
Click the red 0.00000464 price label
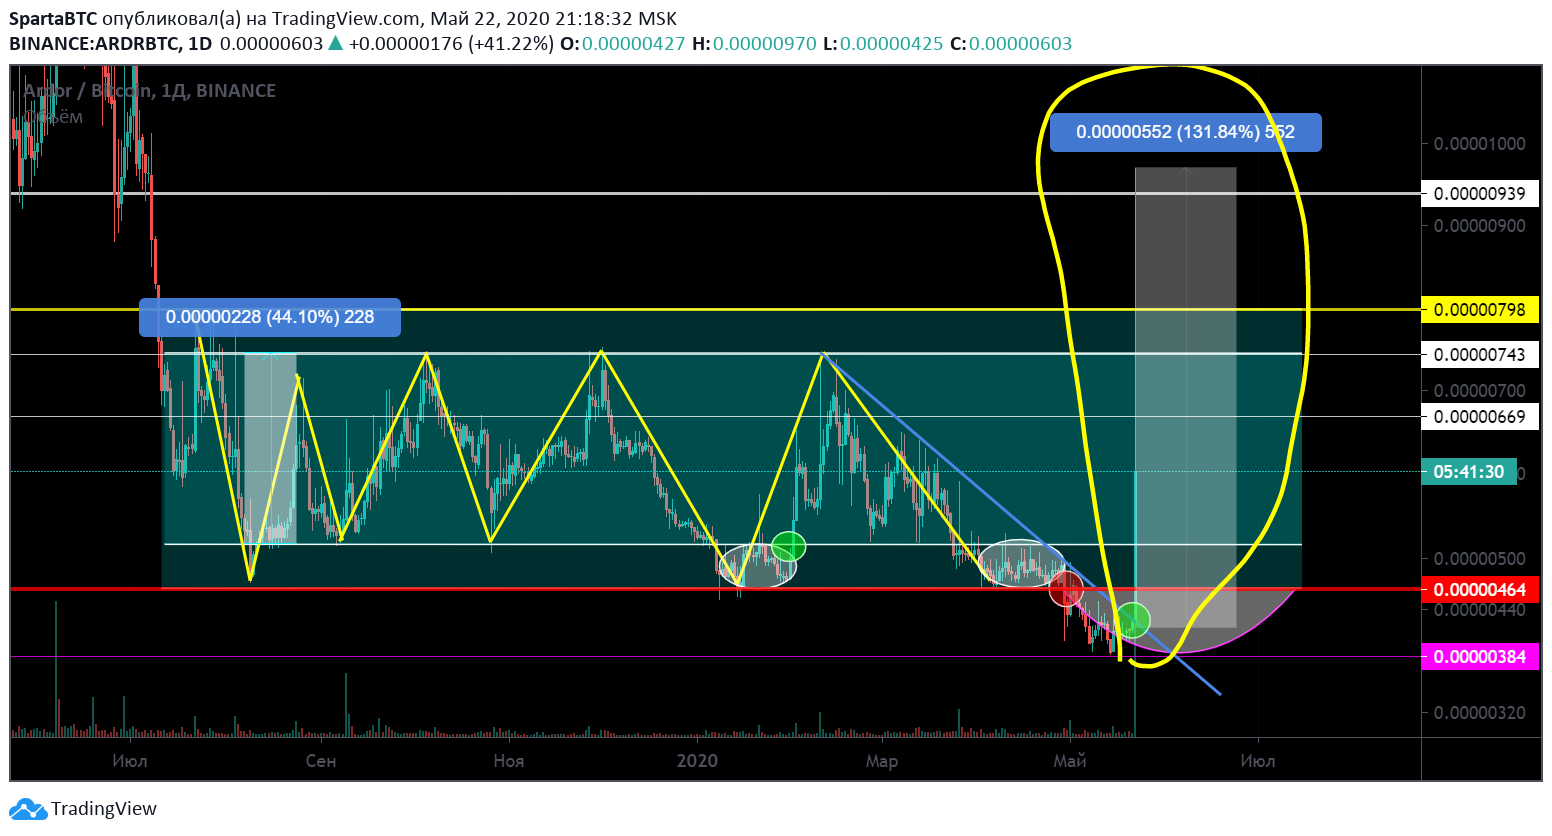tap(1480, 590)
